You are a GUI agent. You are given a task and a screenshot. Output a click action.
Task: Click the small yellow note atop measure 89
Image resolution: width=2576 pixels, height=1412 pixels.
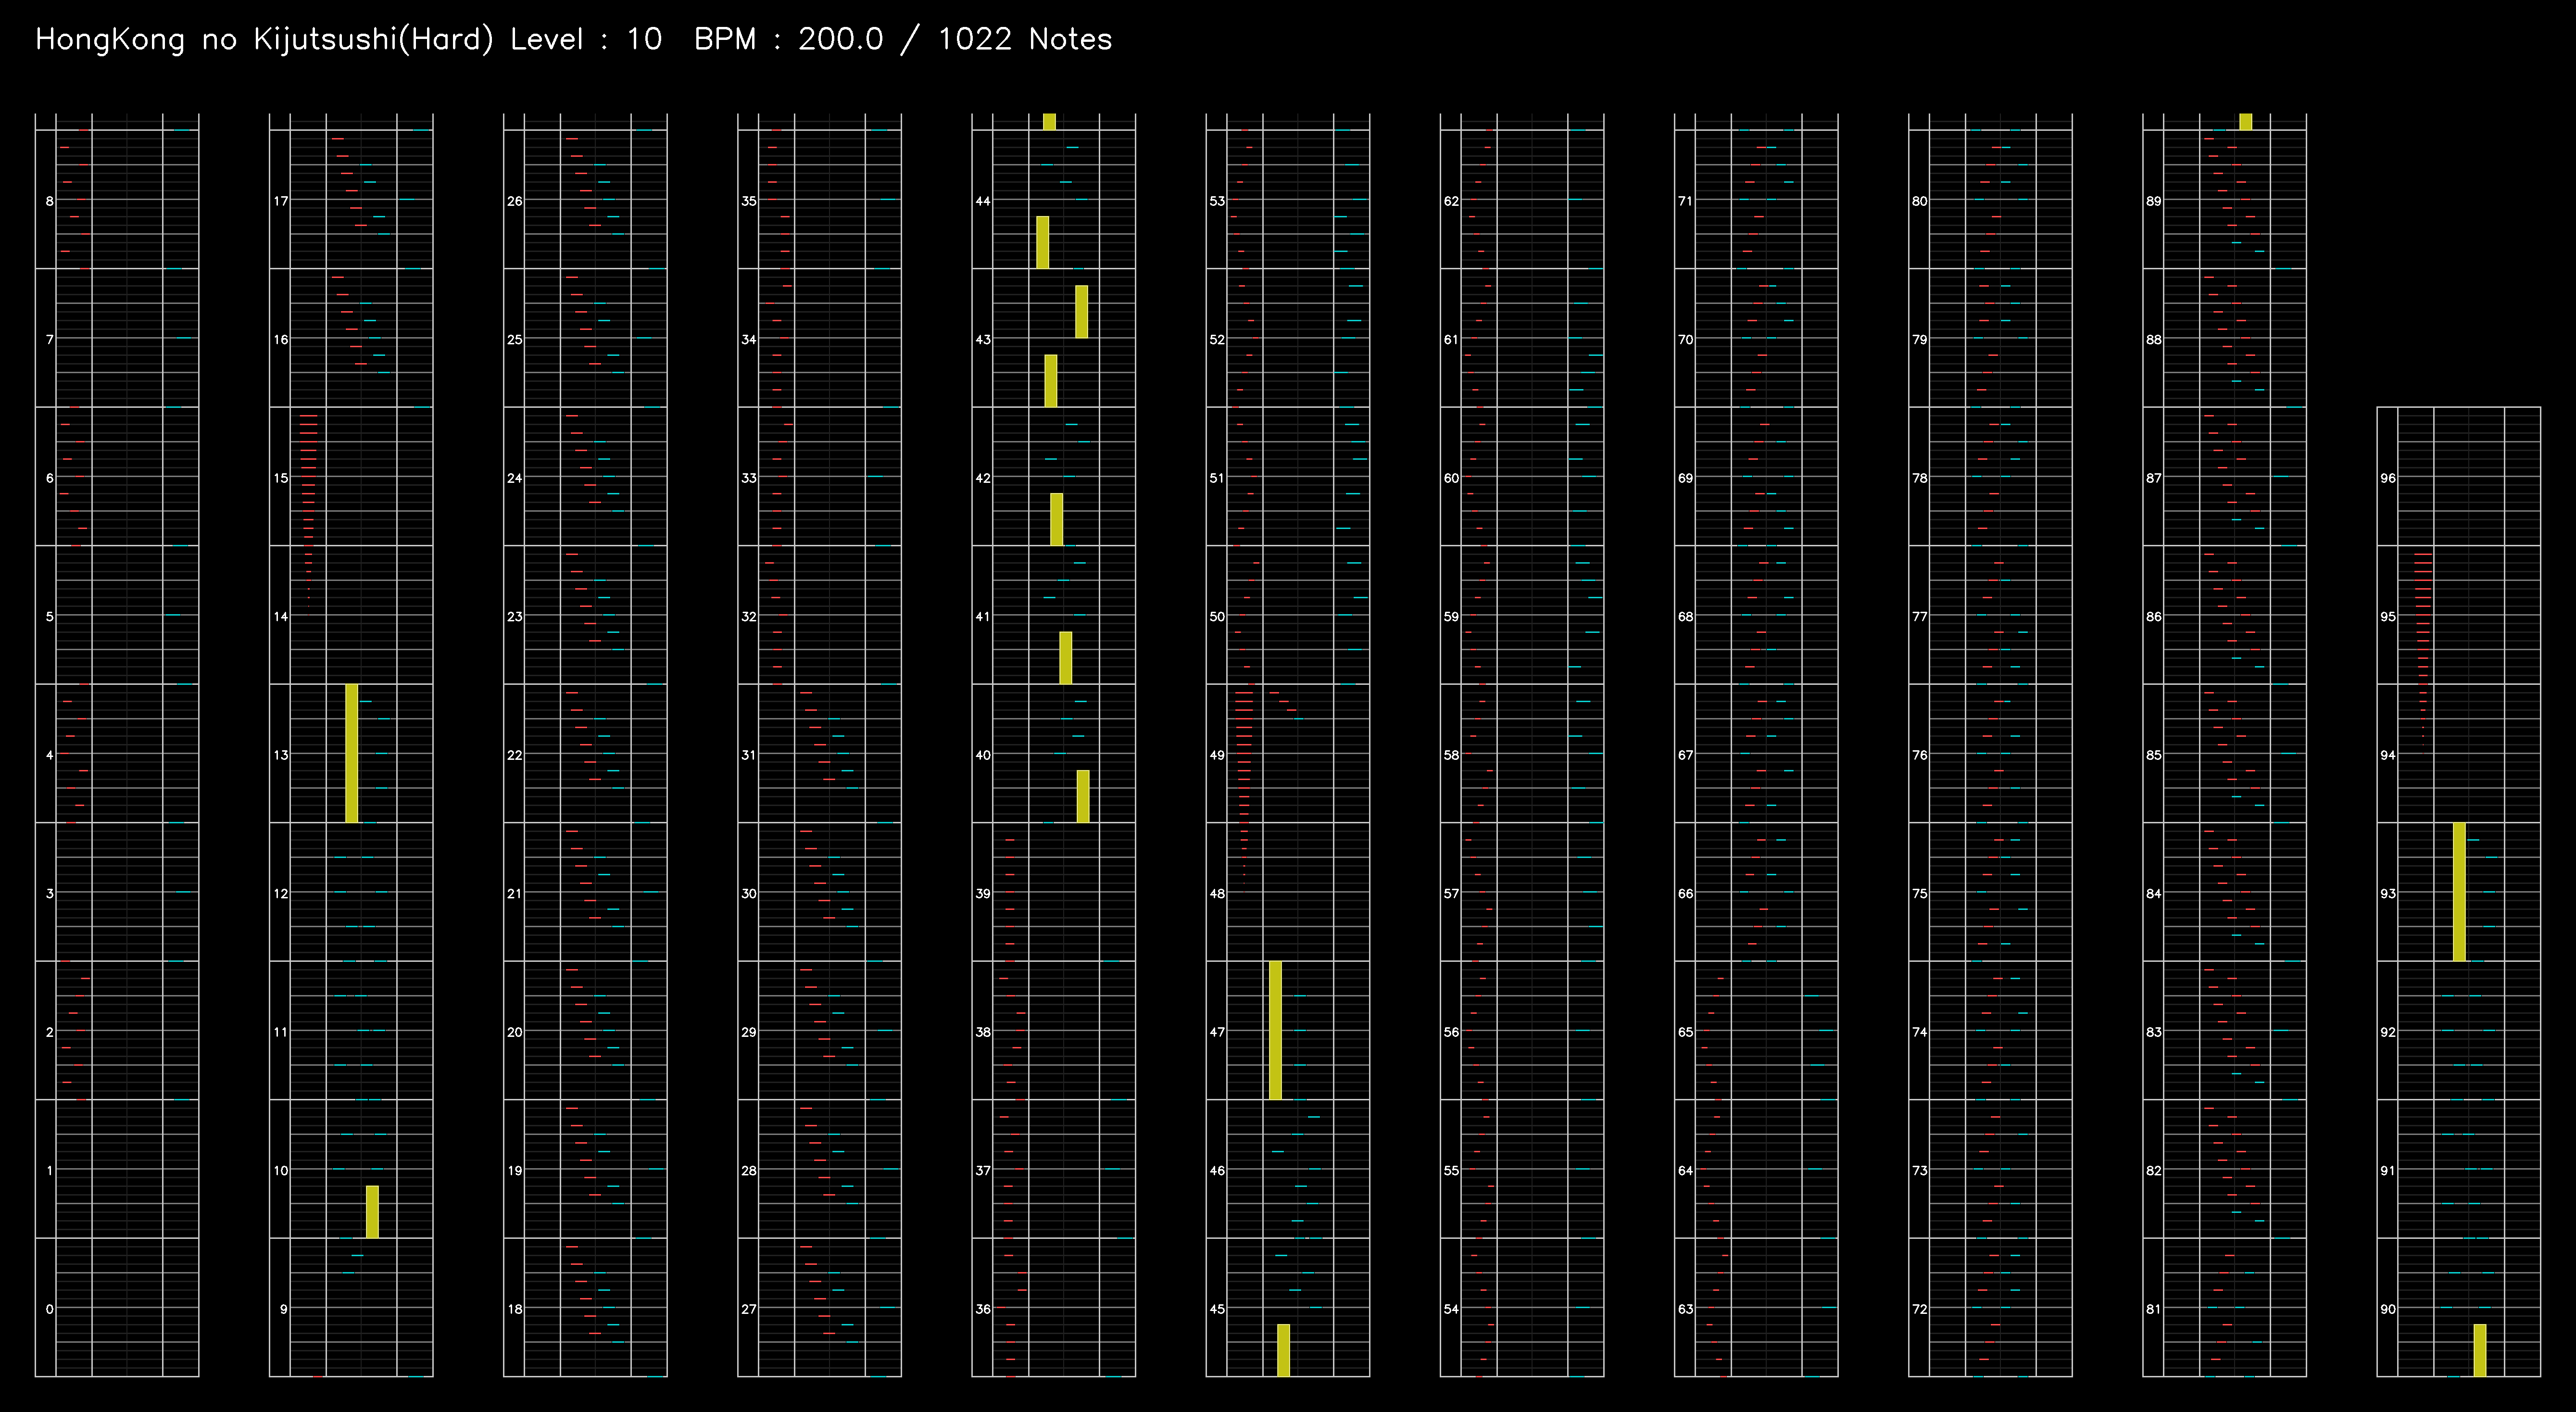2246,122
